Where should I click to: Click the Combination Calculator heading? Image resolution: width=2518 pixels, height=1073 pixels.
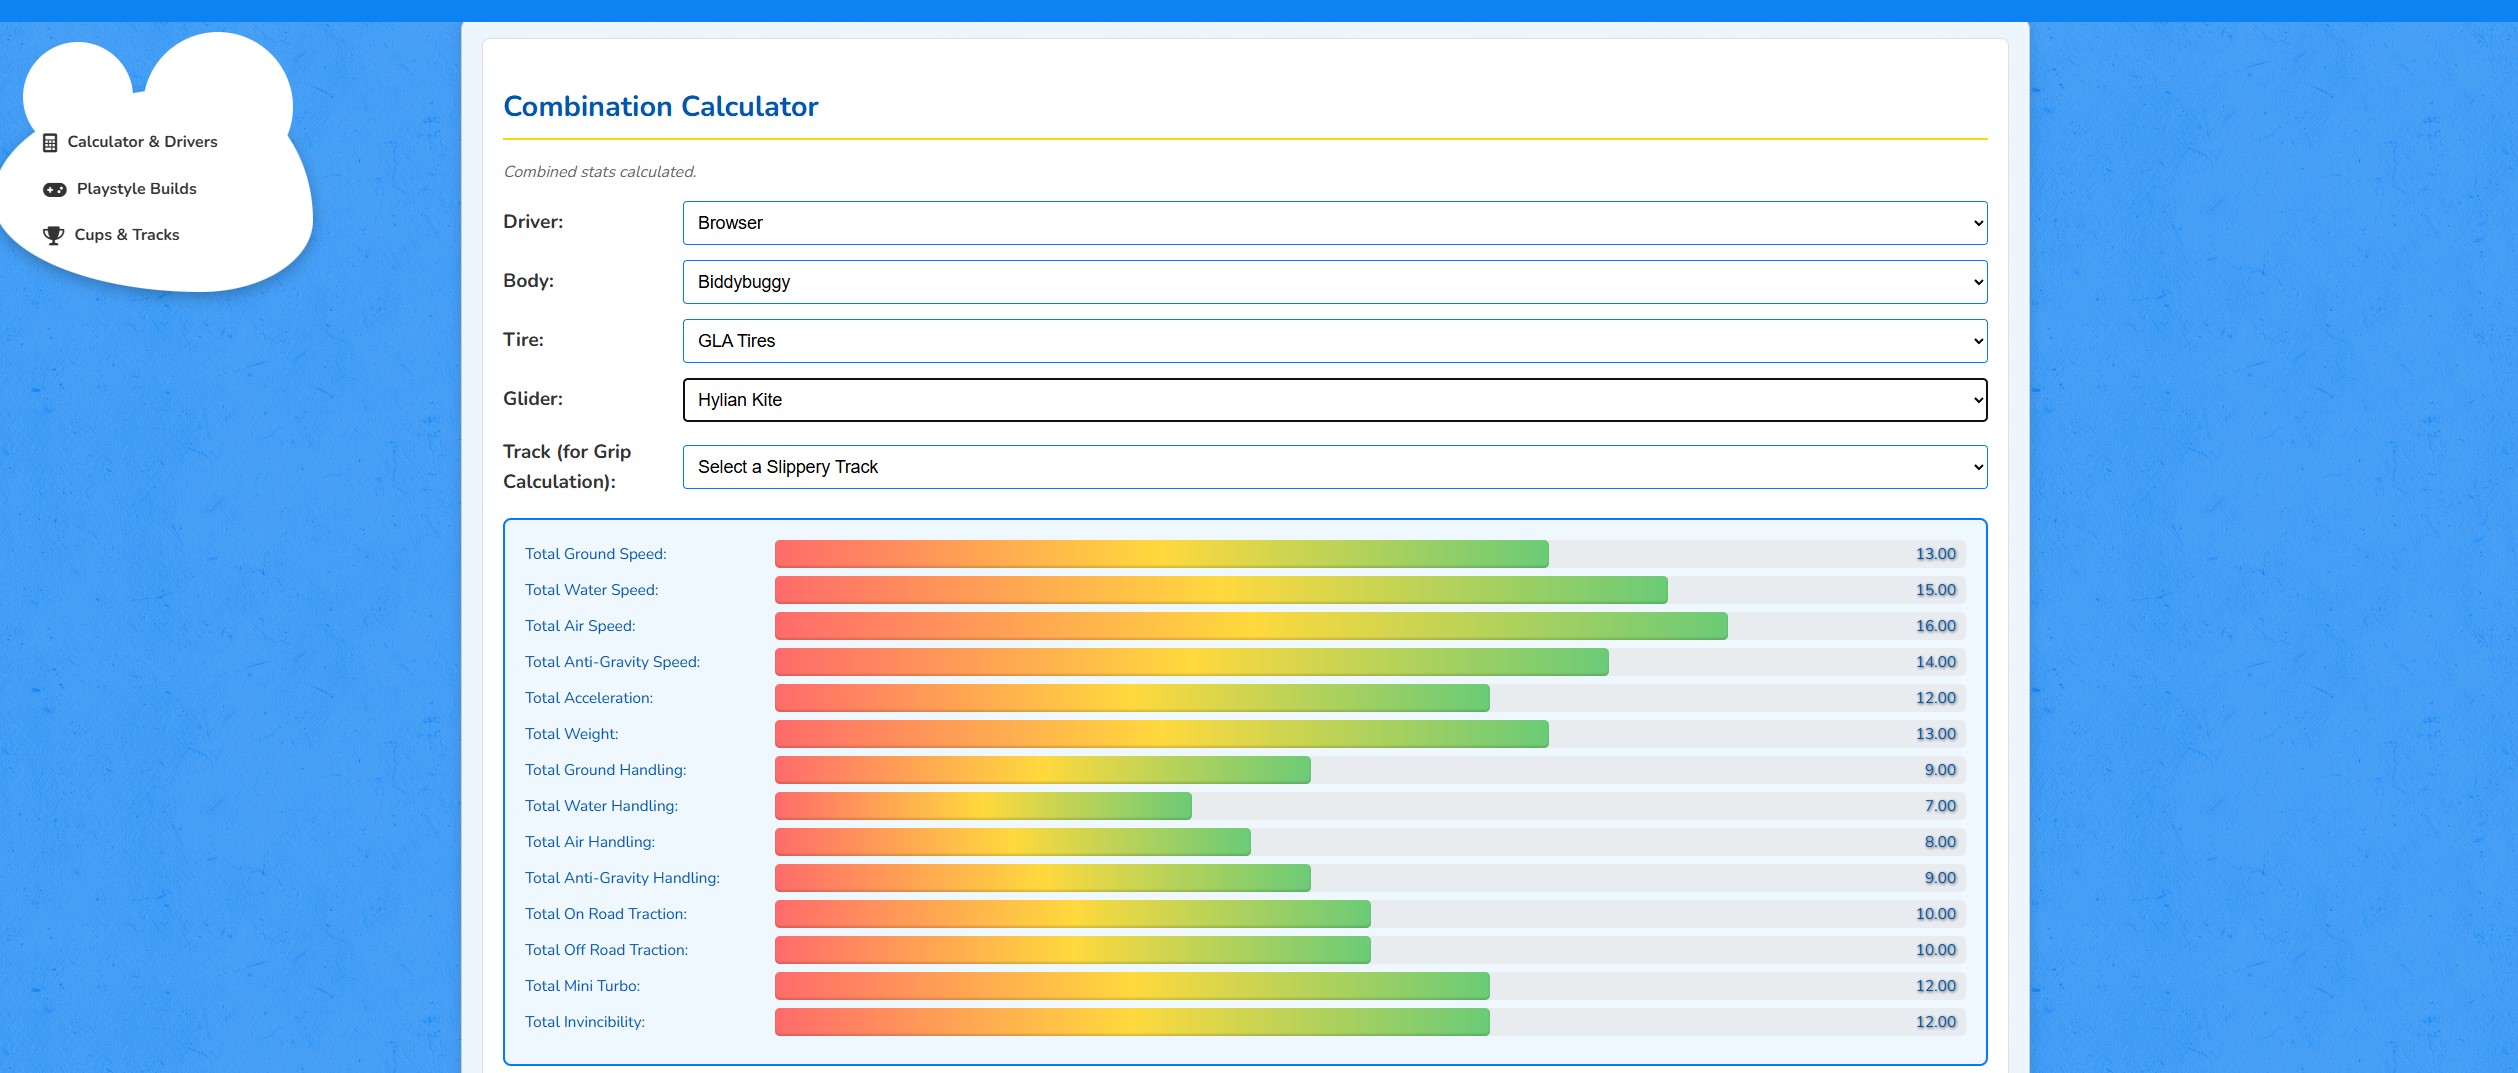point(660,106)
